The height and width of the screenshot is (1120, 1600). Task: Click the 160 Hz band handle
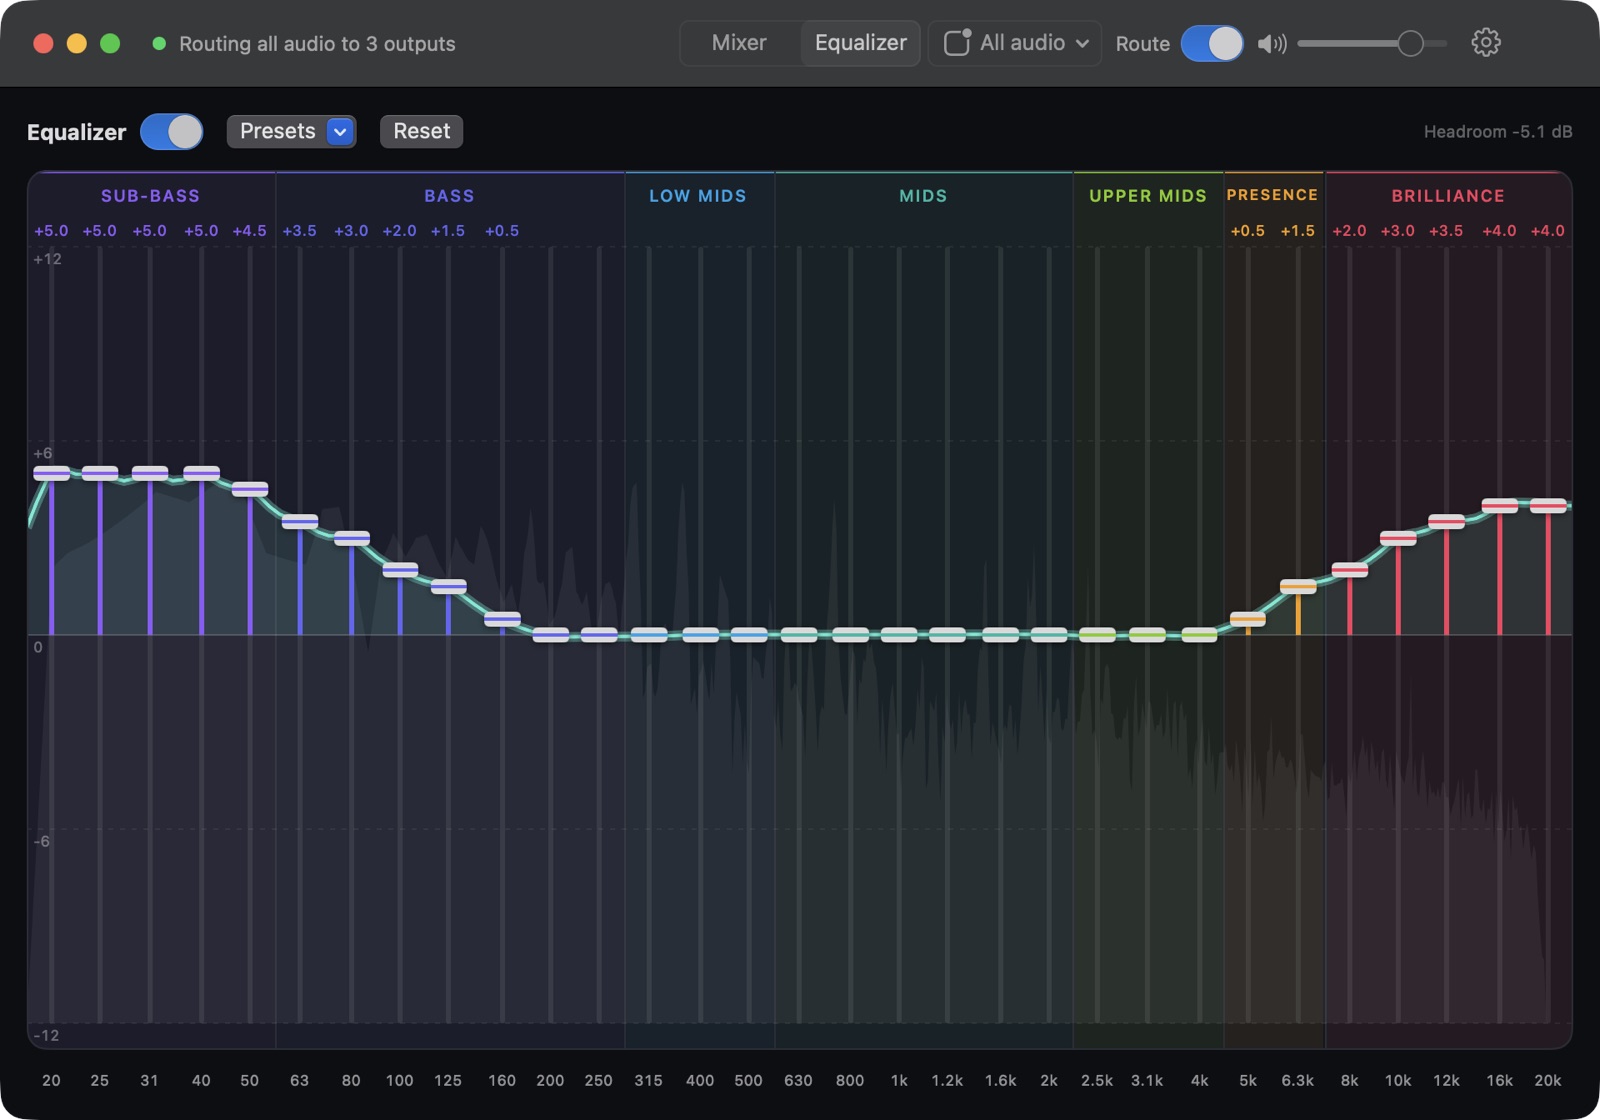(502, 619)
